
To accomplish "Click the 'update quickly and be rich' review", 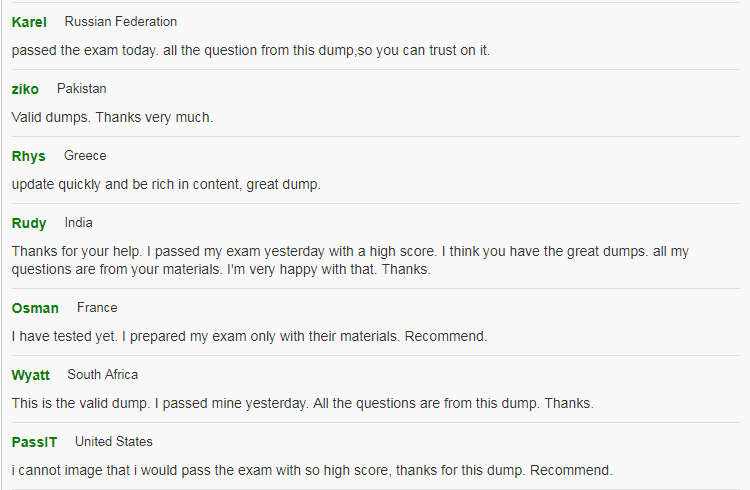I will point(166,184).
